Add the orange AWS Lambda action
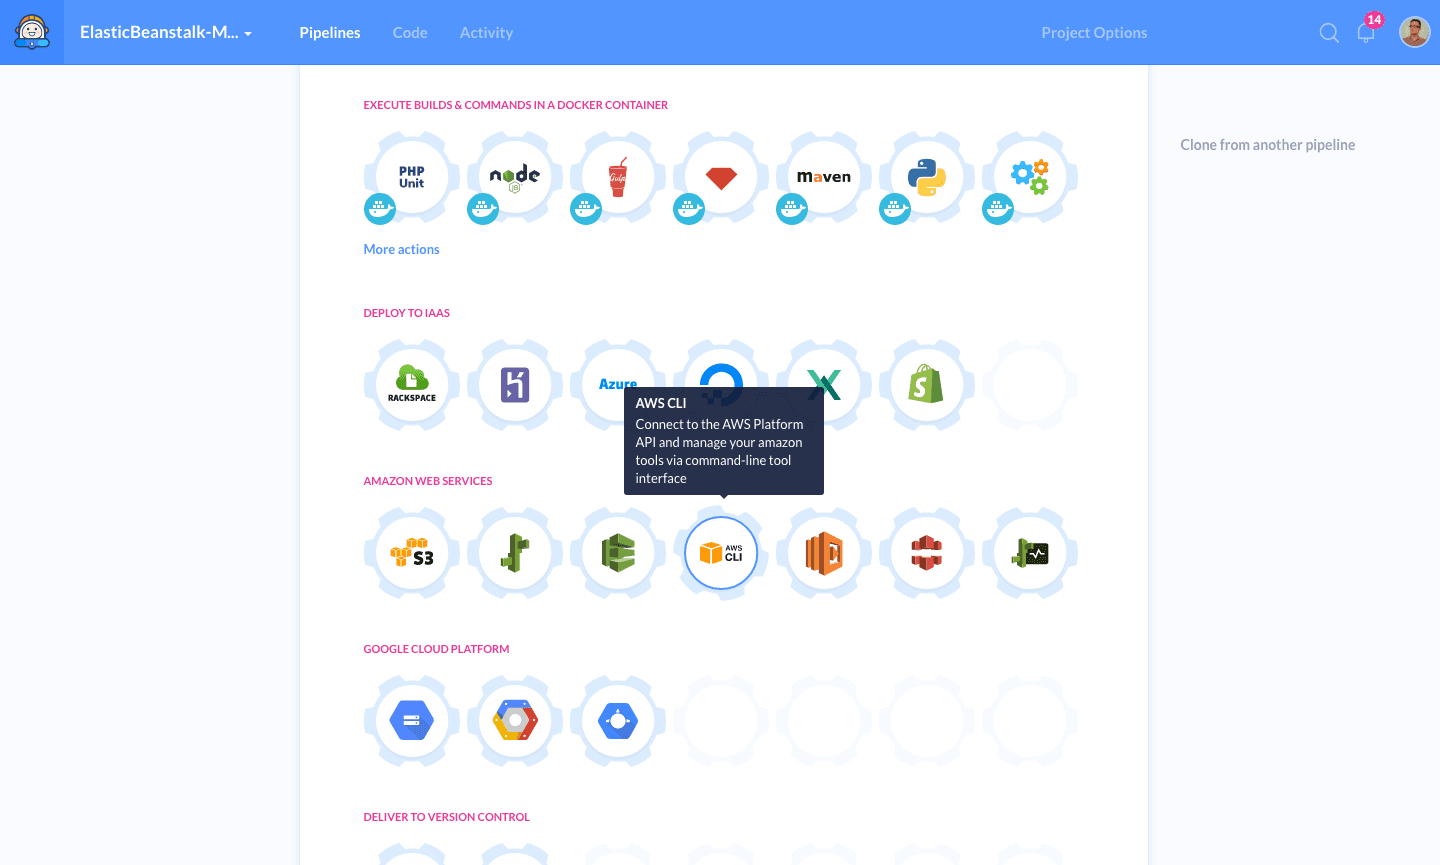Image resolution: width=1440 pixels, height=865 pixels. coord(824,553)
